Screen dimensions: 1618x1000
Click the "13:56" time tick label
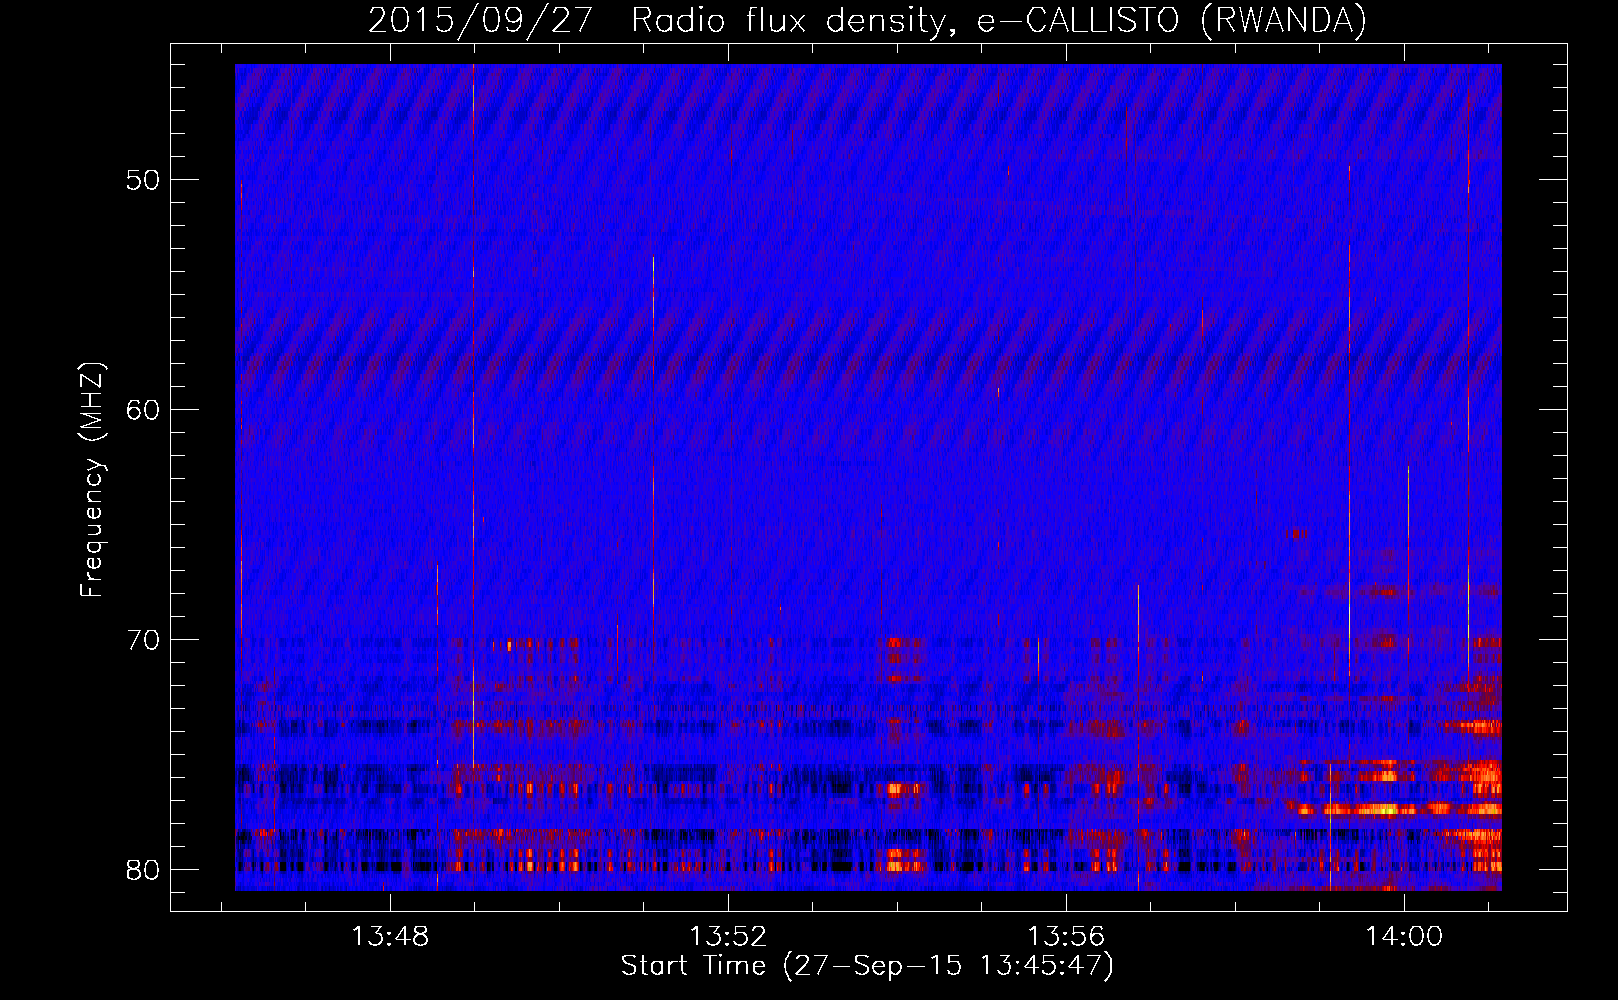click(1067, 937)
